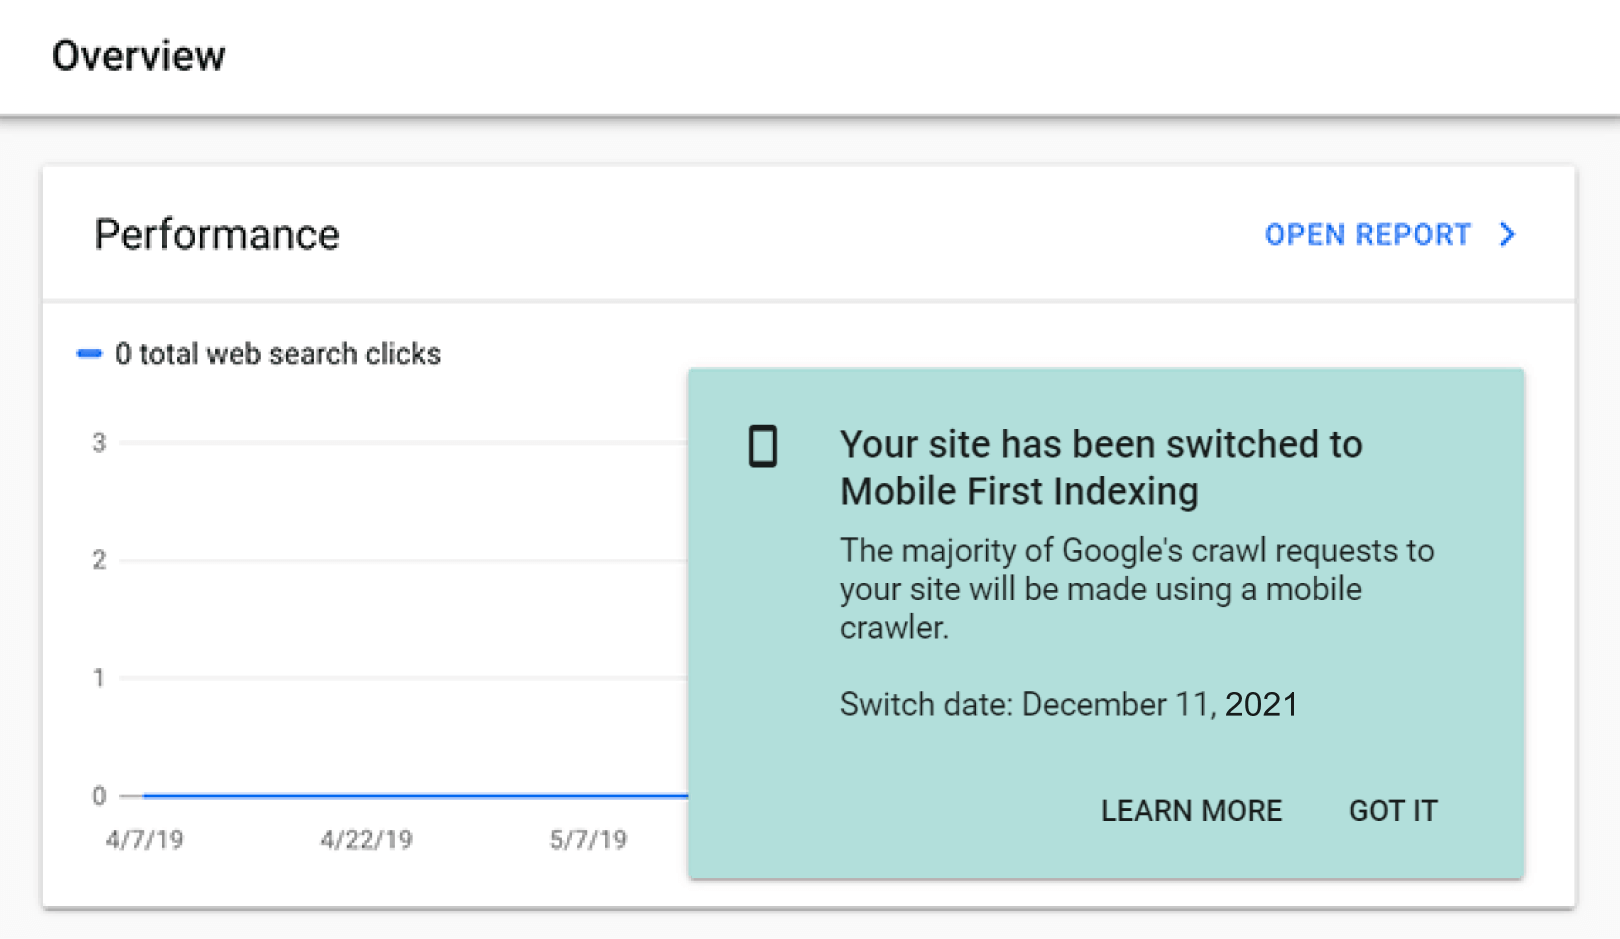The height and width of the screenshot is (939, 1620).
Task: Dismiss notification with GOT IT button
Action: tap(1393, 810)
